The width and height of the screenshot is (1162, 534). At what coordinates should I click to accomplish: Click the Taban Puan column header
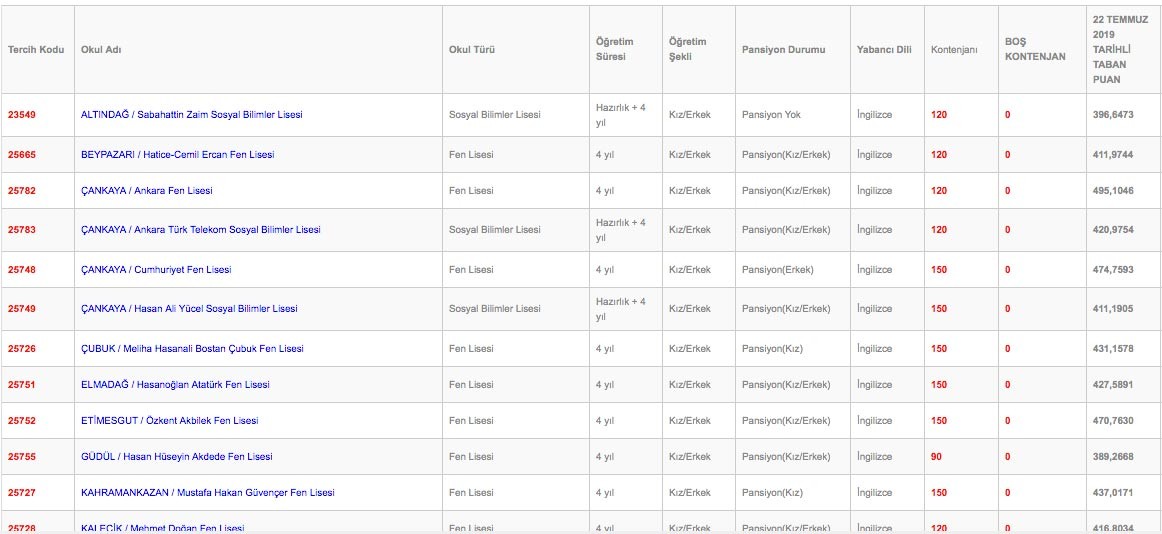[1120, 50]
